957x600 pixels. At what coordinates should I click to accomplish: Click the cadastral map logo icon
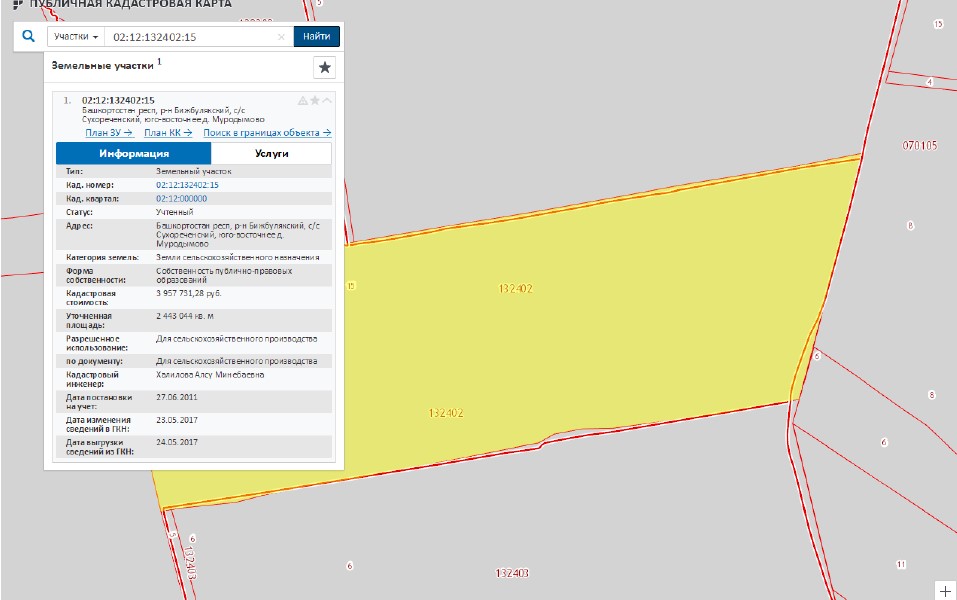(x=17, y=4)
